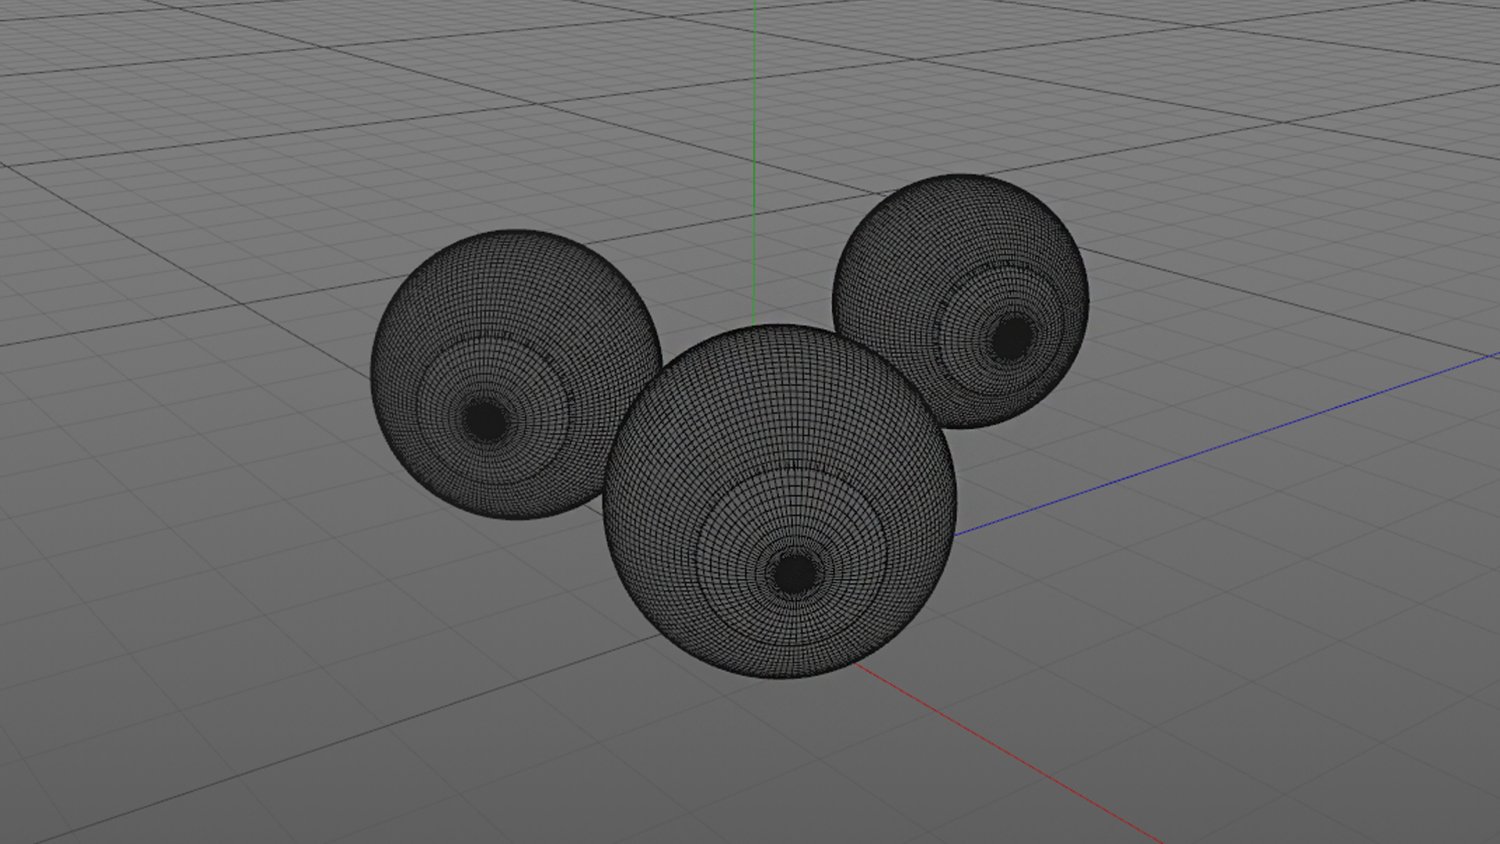This screenshot has height=844, width=1500.
Task: Click the red X axis line
Action: tap(1010, 752)
